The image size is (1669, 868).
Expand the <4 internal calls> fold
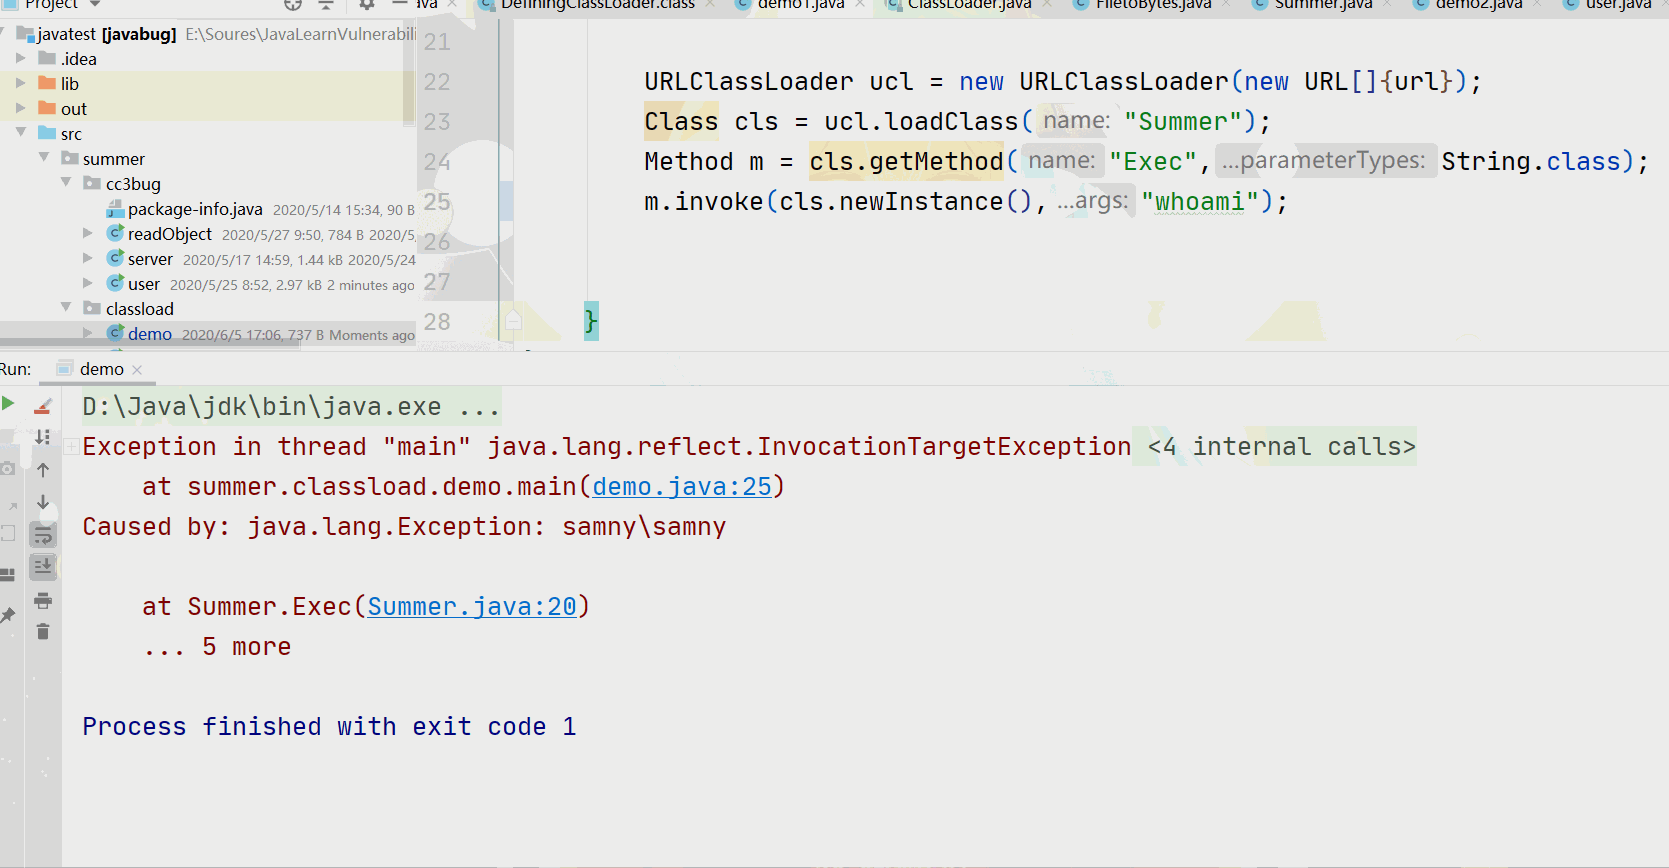click(1281, 447)
